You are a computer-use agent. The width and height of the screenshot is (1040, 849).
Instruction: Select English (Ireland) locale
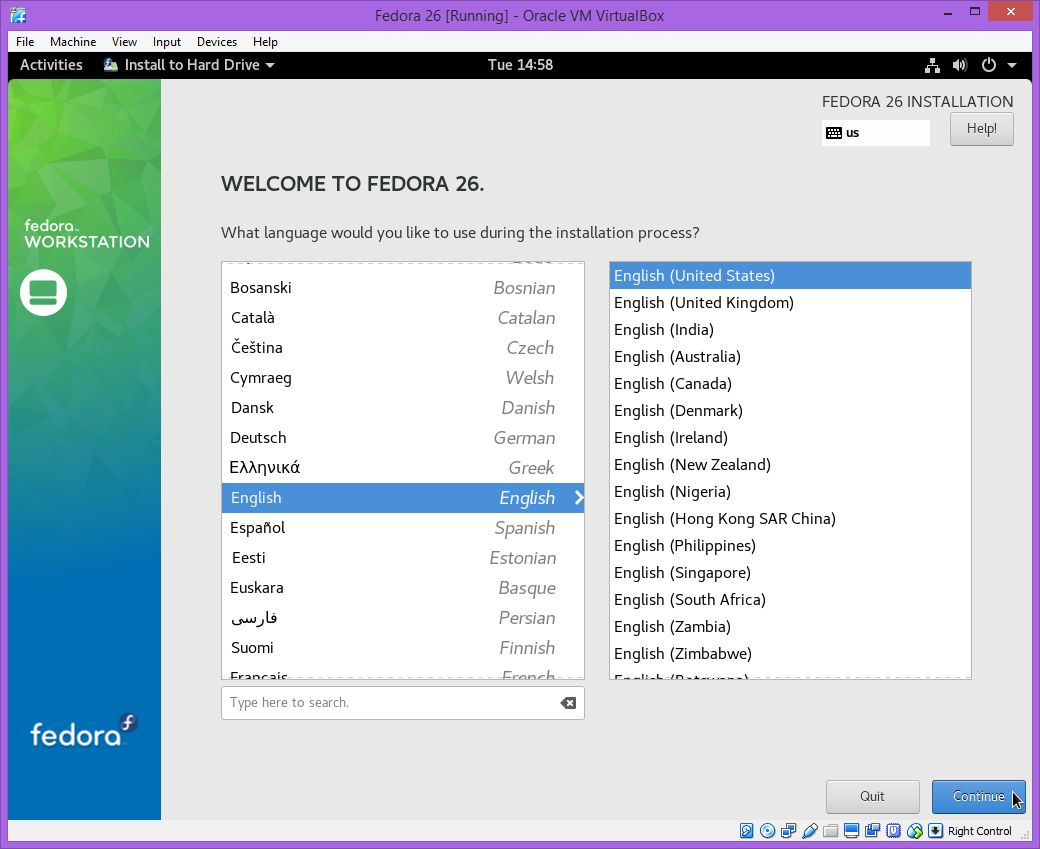pyautogui.click(x=790, y=438)
